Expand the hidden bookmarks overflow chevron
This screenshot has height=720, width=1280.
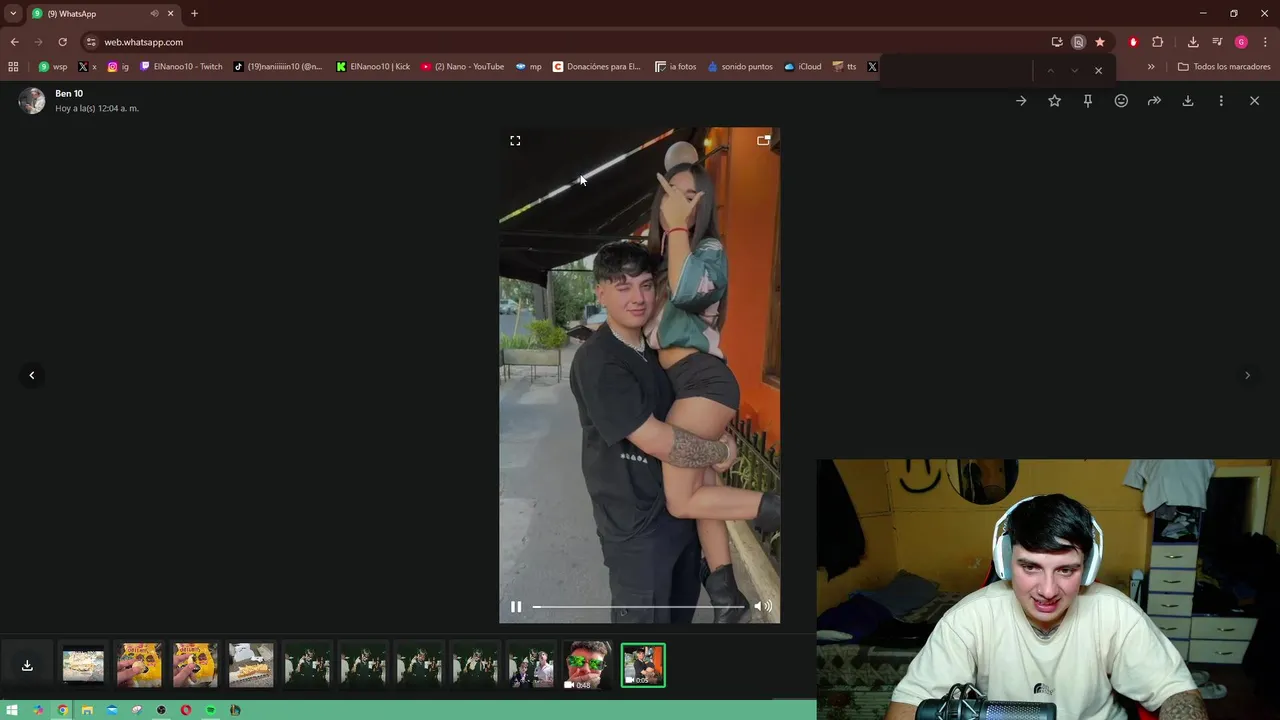point(1151,67)
